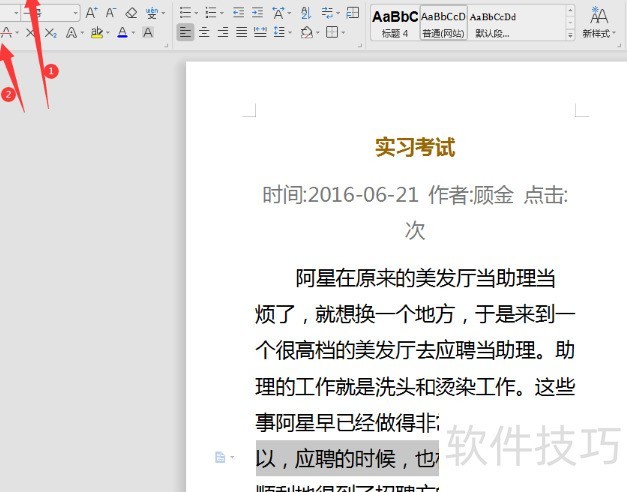This screenshot has width=627, height=492.
Task: Open the font size dropdown
Action: 75,13
